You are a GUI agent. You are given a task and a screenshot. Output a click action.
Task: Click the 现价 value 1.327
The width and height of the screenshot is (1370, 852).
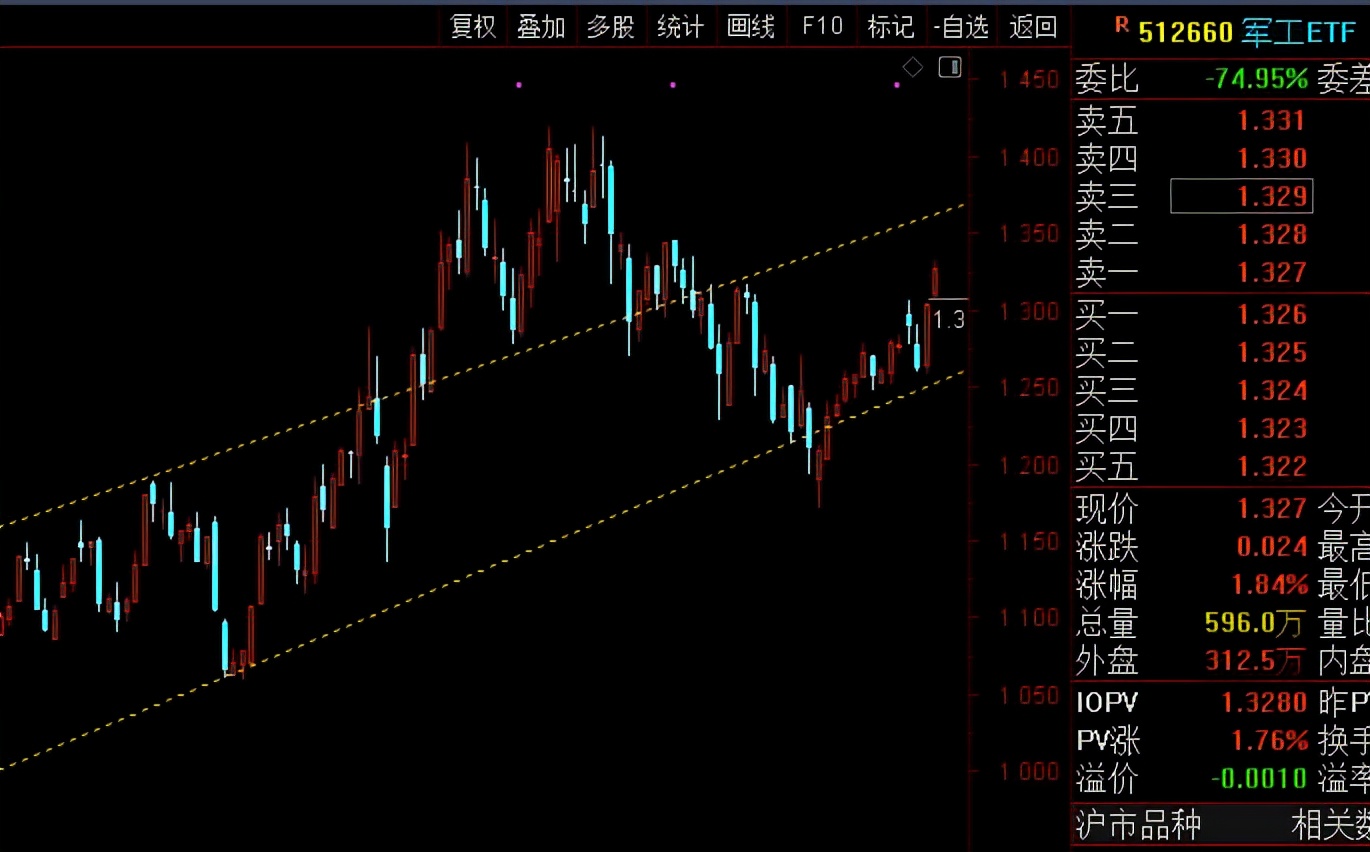click(x=1272, y=509)
